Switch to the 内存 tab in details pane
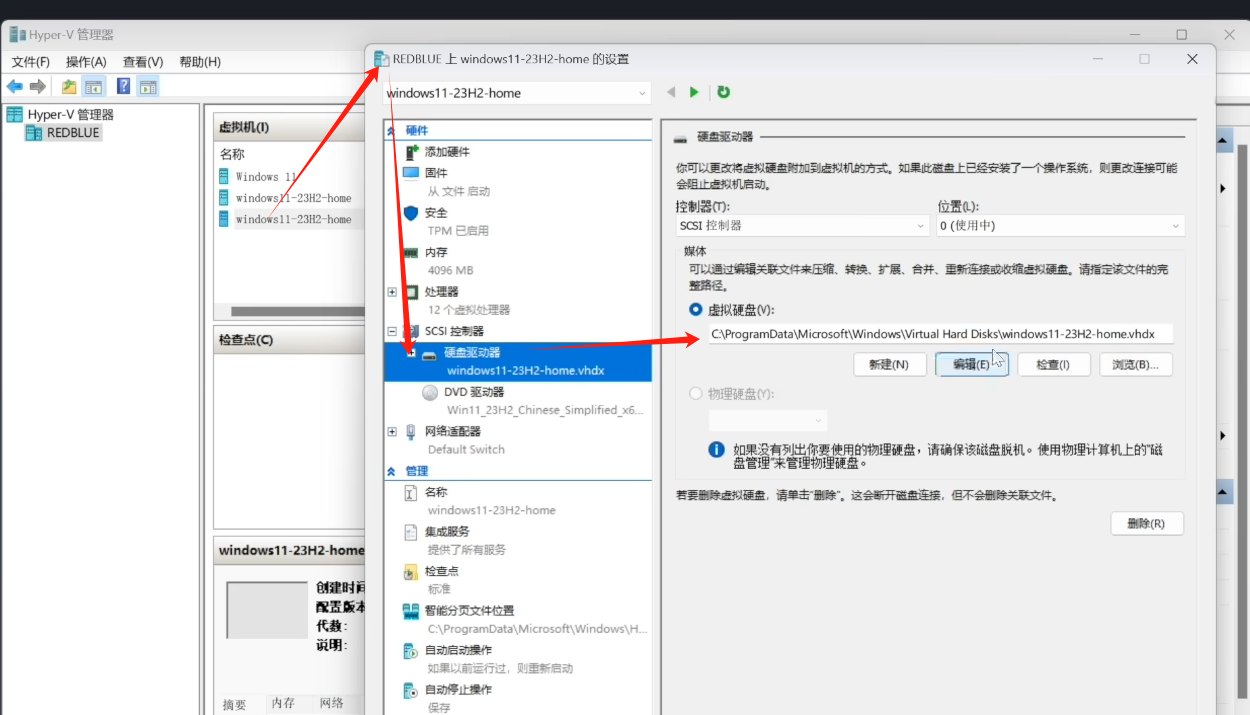 click(284, 704)
